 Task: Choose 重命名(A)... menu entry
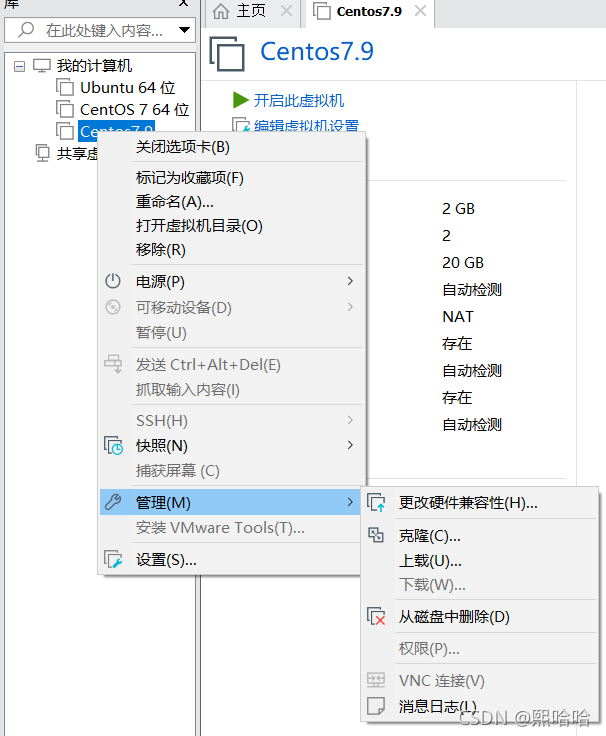click(x=175, y=202)
